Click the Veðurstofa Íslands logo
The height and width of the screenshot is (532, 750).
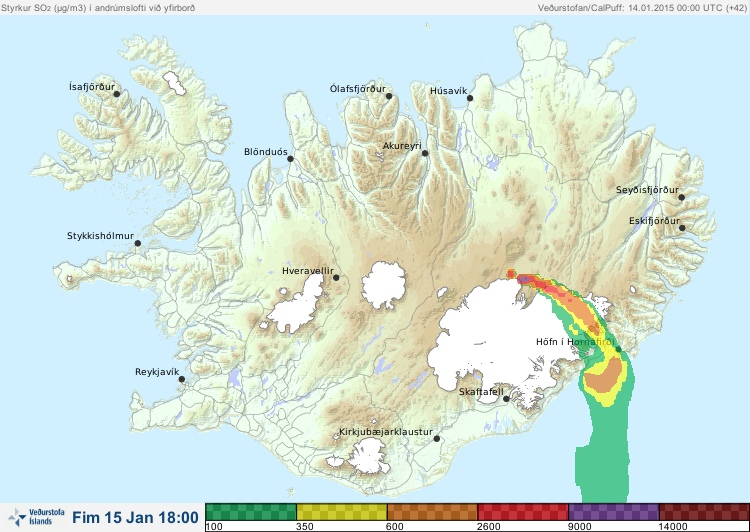point(36,517)
